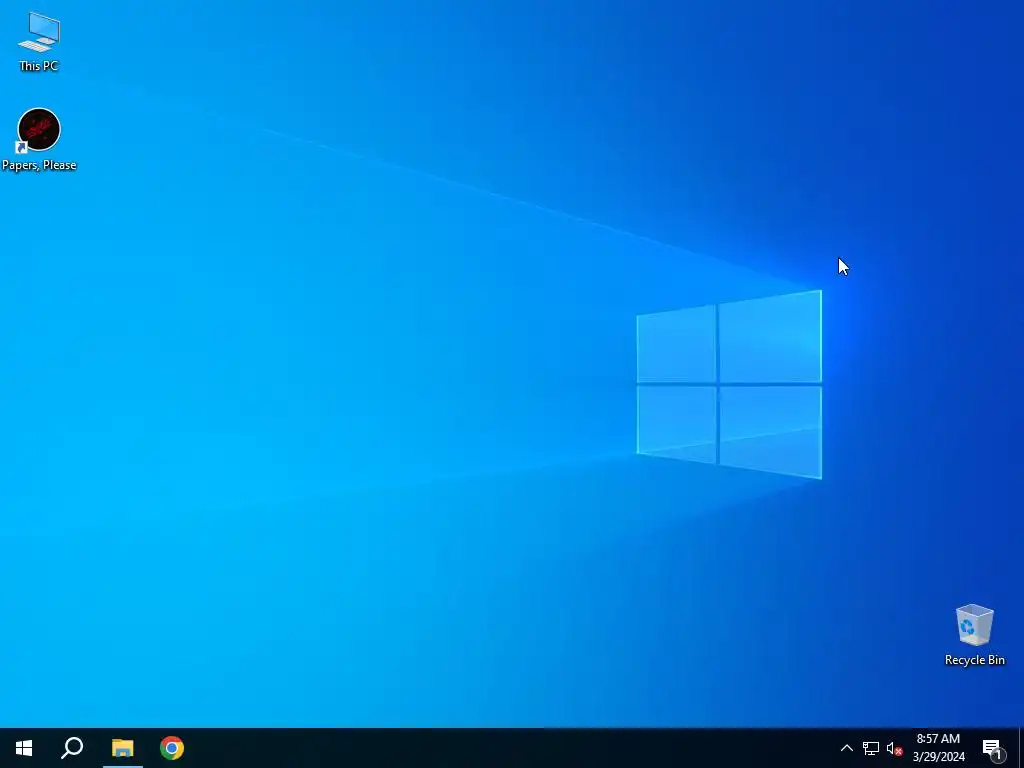Launch Google Chrome from the taskbar
Screen dimensions: 1024x768
[x=172, y=748]
